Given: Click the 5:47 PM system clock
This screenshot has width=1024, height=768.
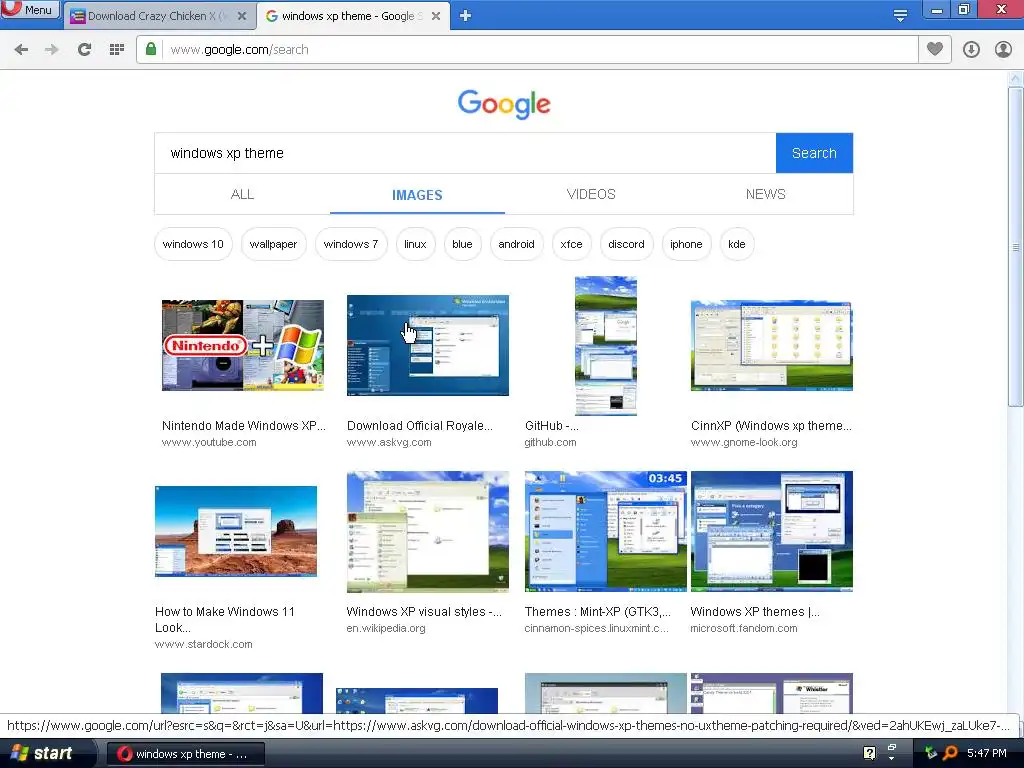Looking at the screenshot, I should point(987,754).
